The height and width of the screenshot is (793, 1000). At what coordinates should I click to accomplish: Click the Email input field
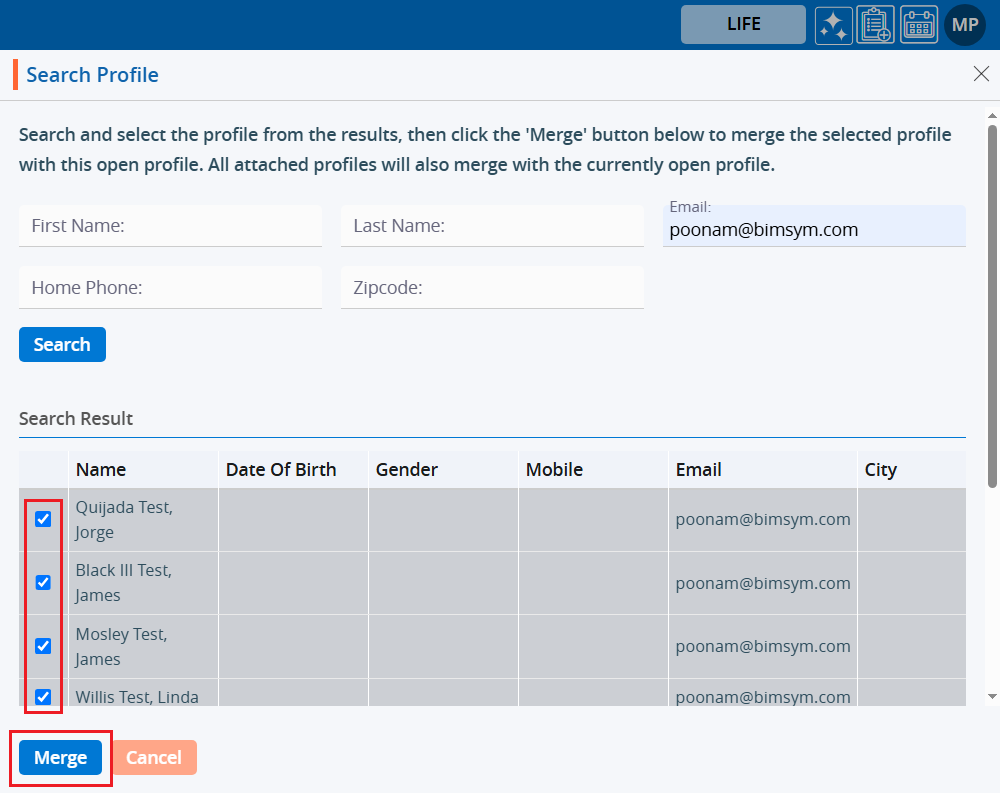click(x=813, y=230)
